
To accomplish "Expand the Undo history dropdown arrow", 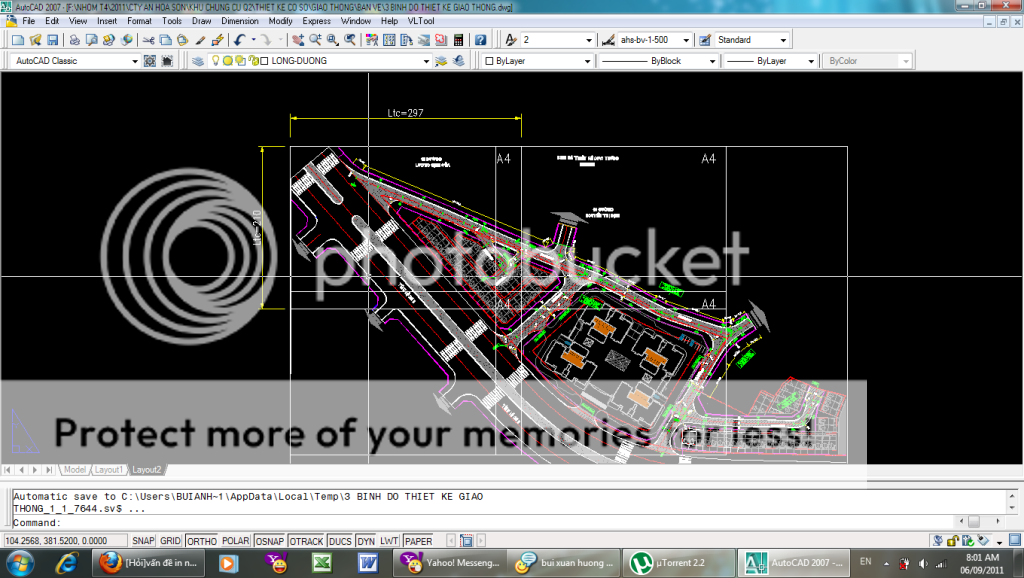I will click(x=253, y=40).
